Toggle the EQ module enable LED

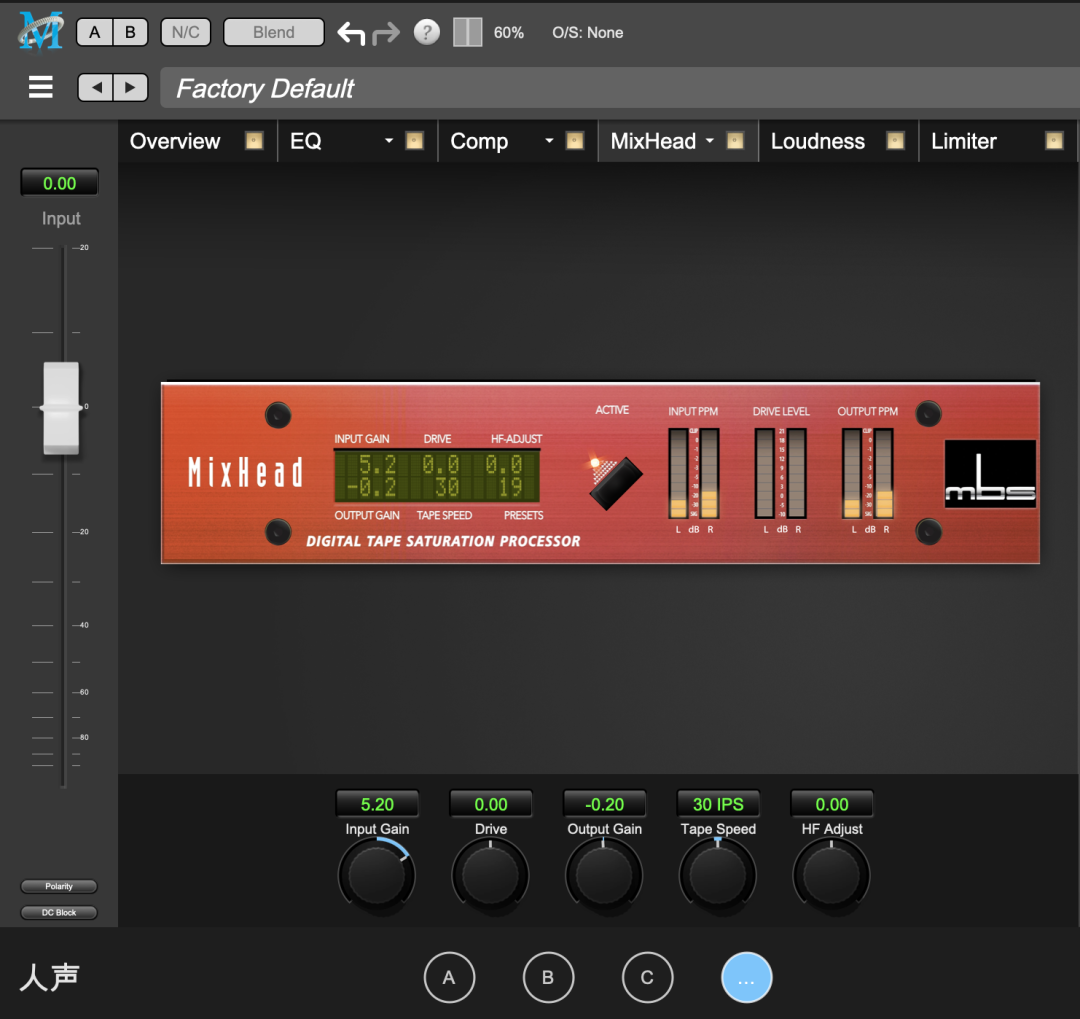click(414, 141)
